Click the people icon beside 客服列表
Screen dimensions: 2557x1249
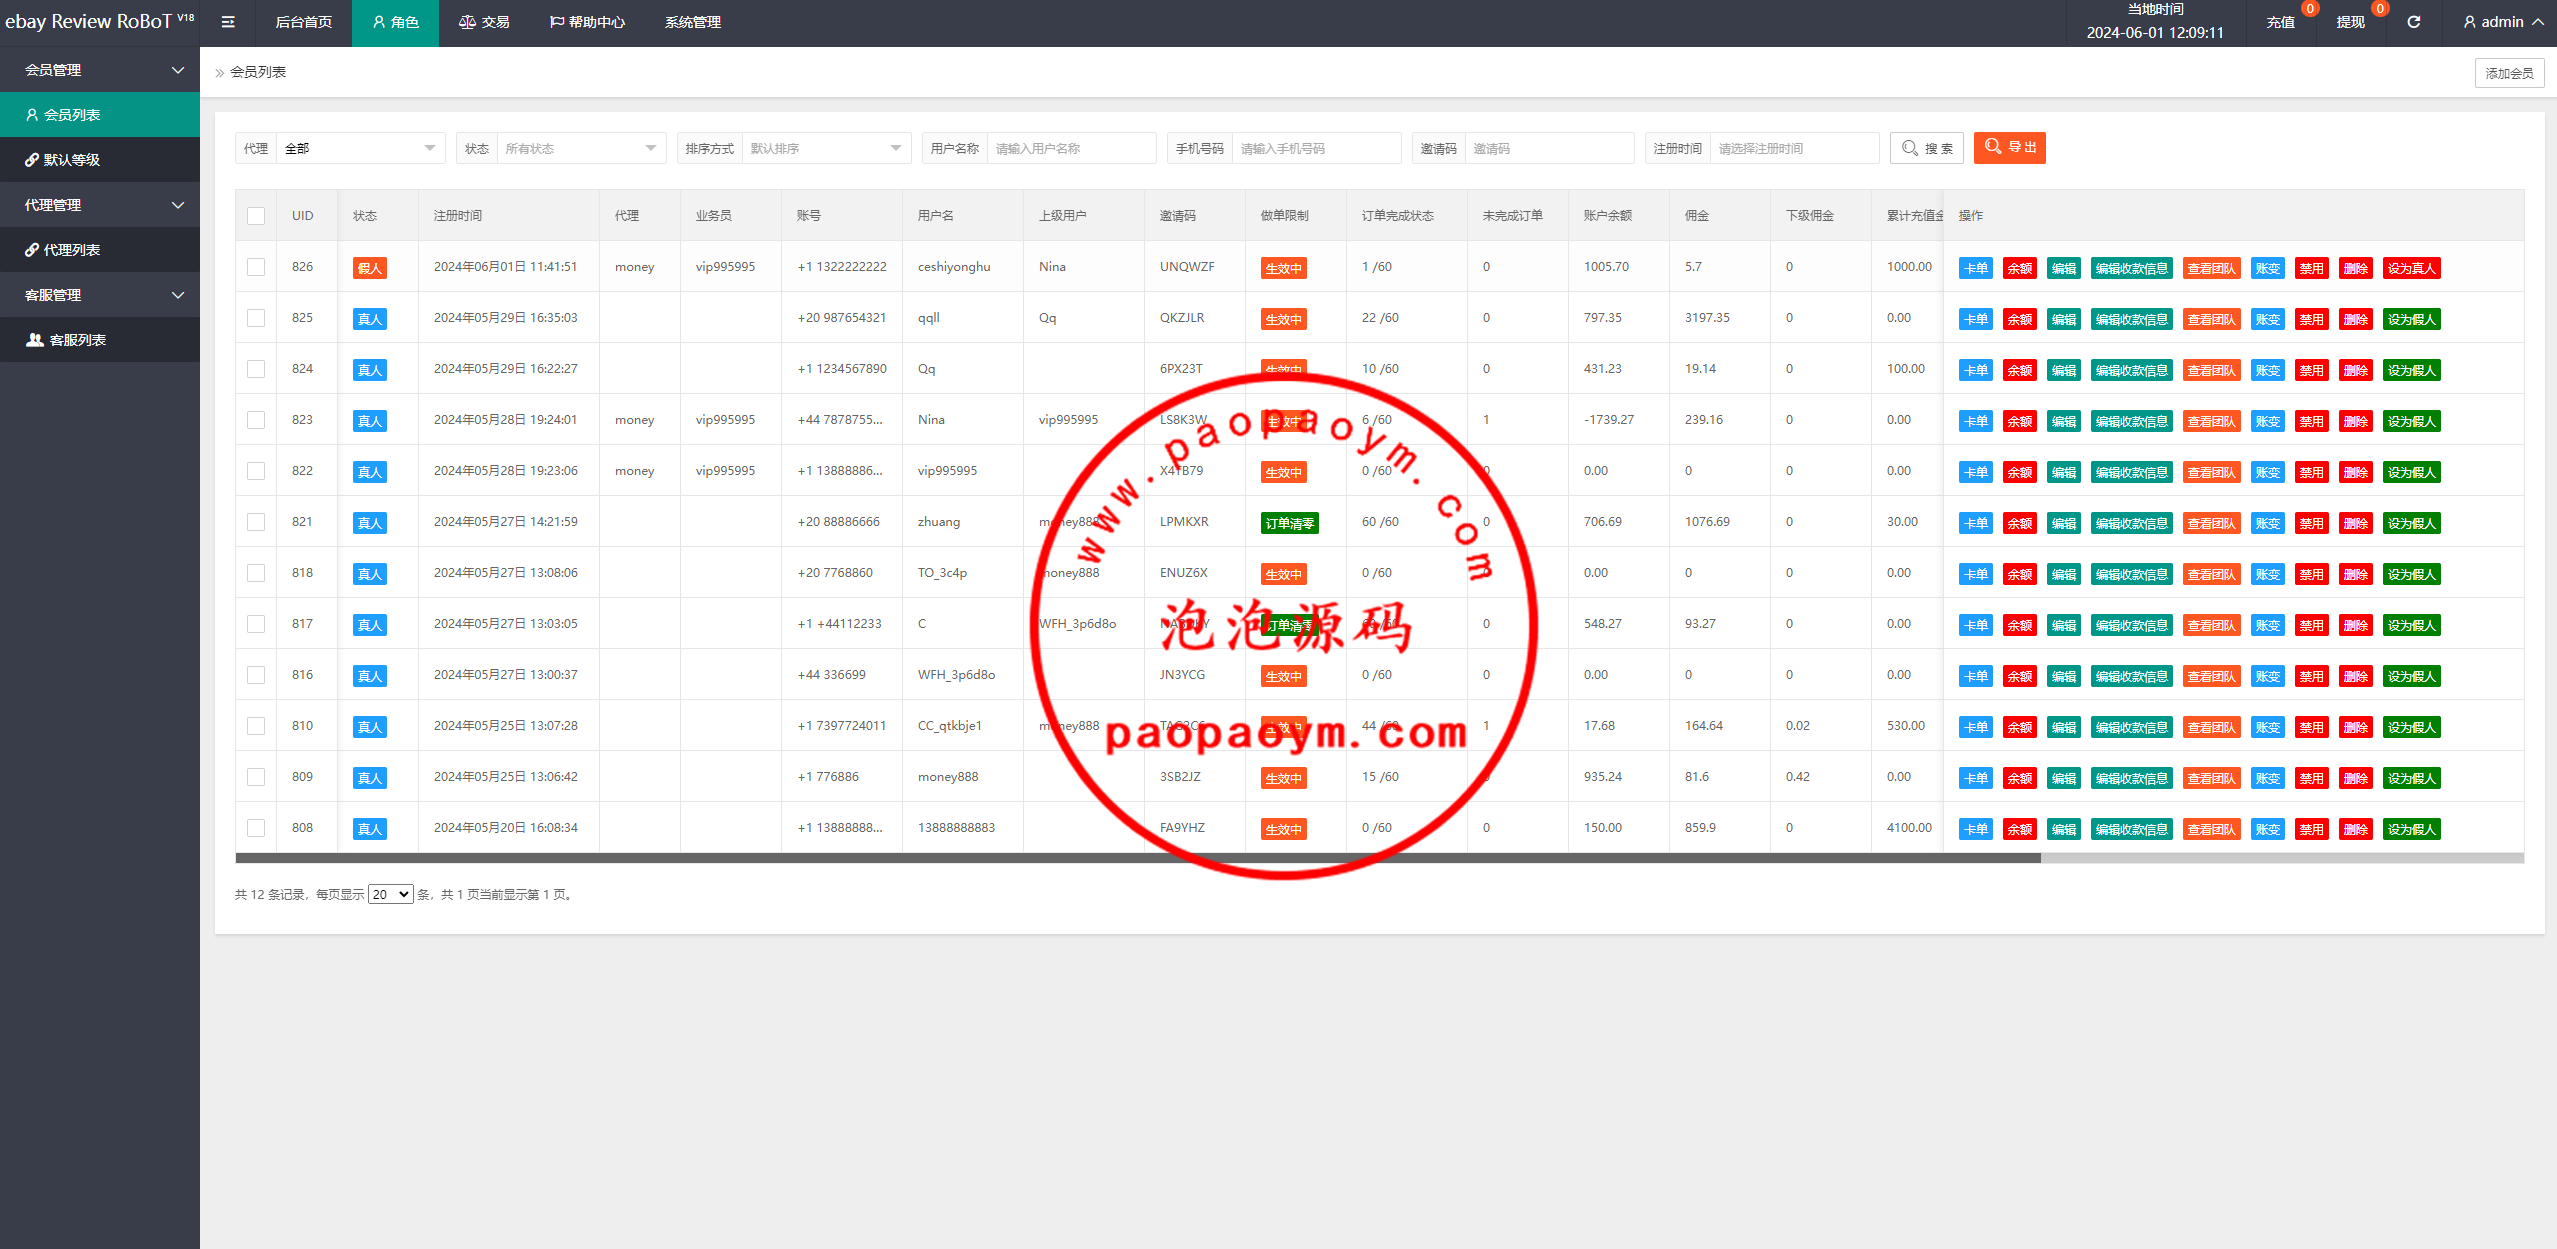click(34, 340)
